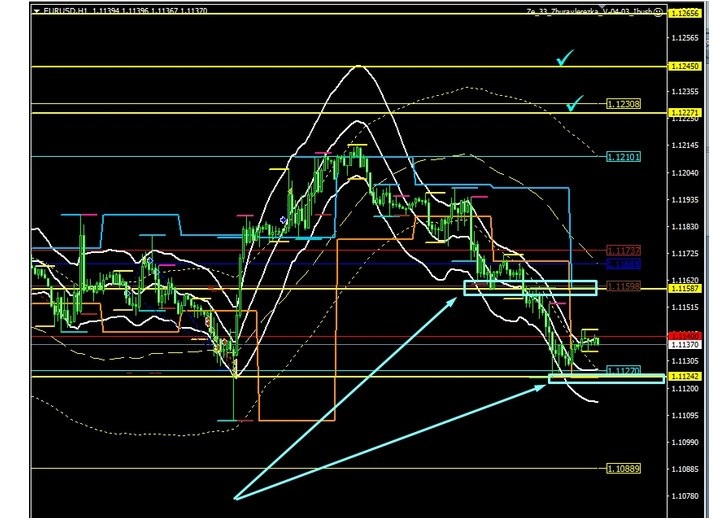Click the current price tag 1.11370
The height and width of the screenshot is (521, 713).
[x=684, y=344]
